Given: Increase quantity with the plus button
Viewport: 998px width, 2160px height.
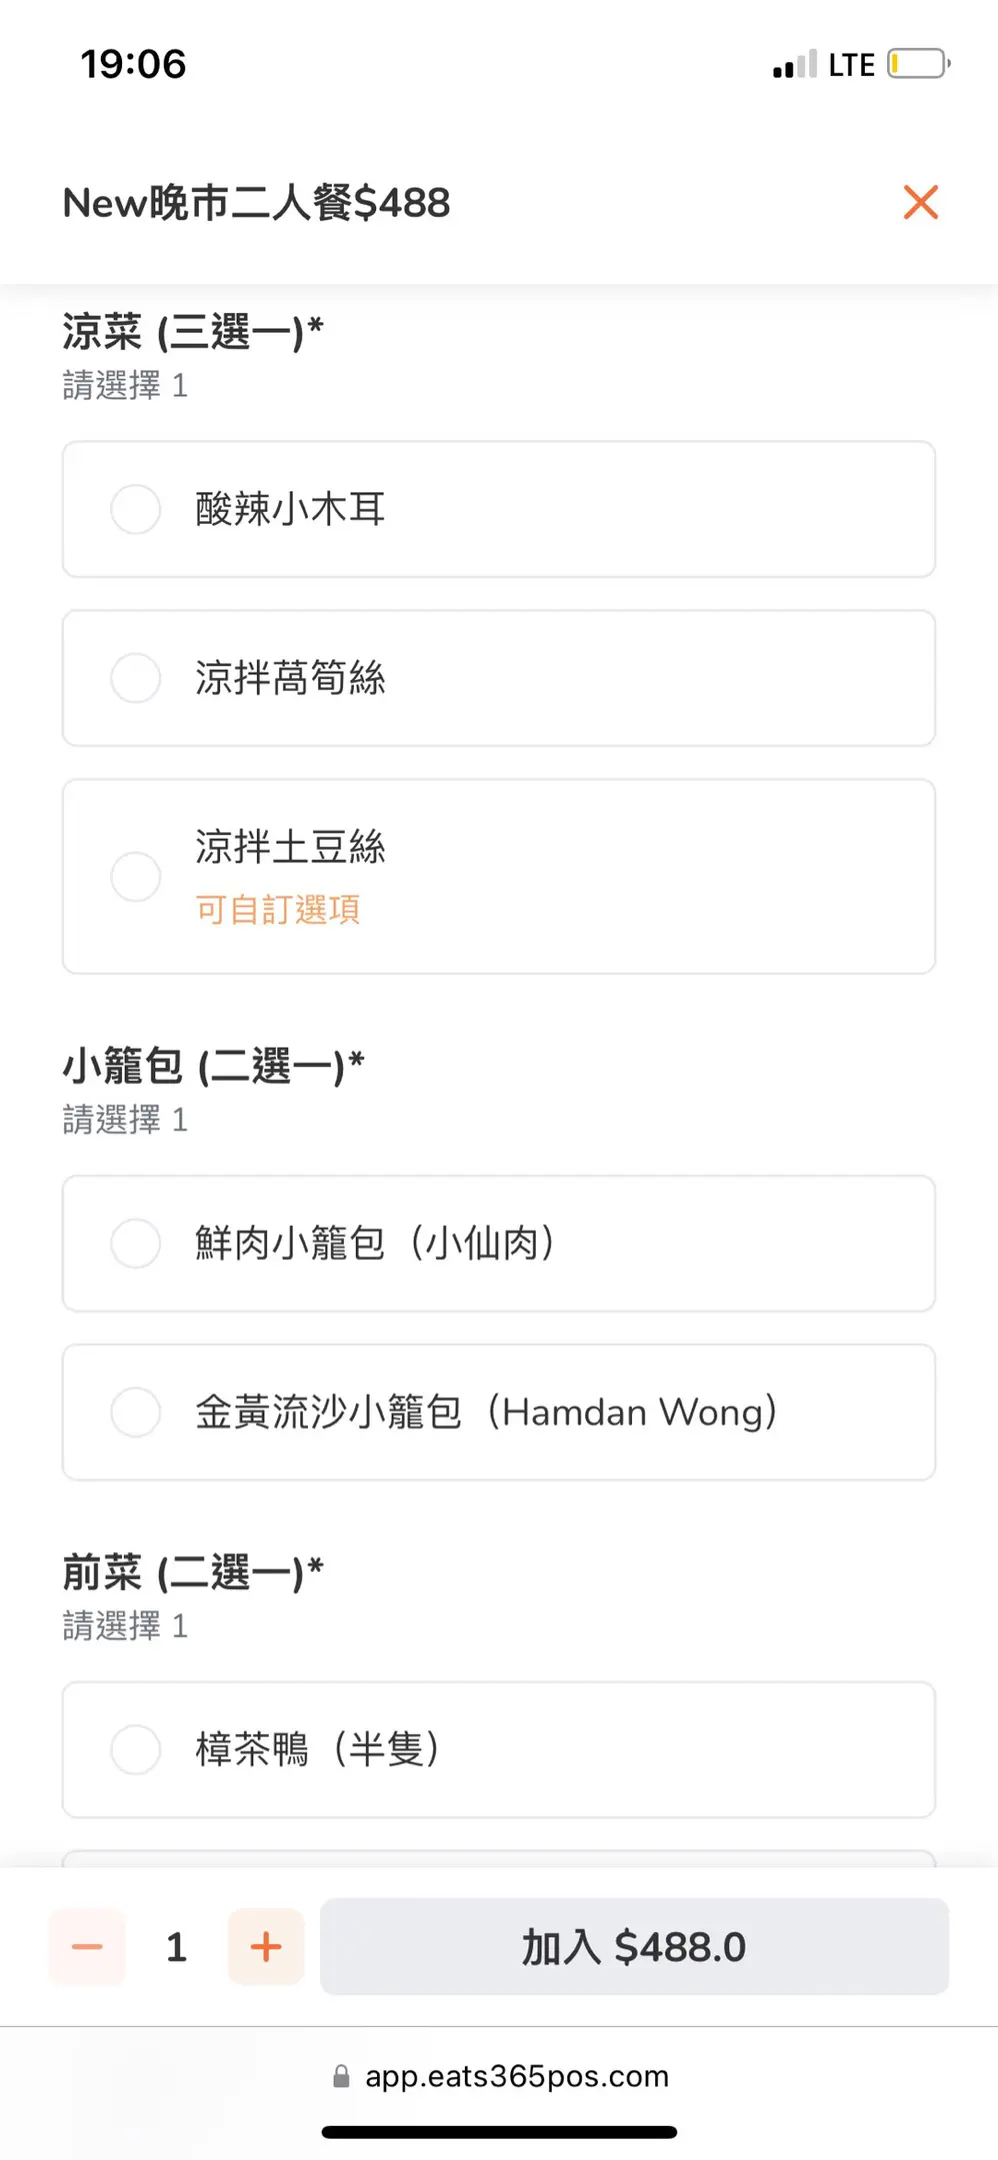Looking at the screenshot, I should (266, 1946).
